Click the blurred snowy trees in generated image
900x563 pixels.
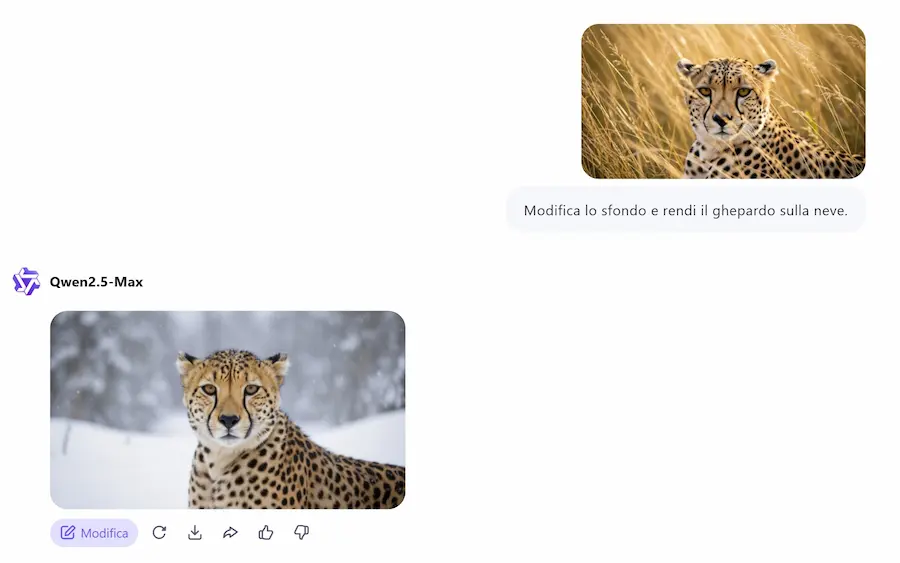click(115, 362)
